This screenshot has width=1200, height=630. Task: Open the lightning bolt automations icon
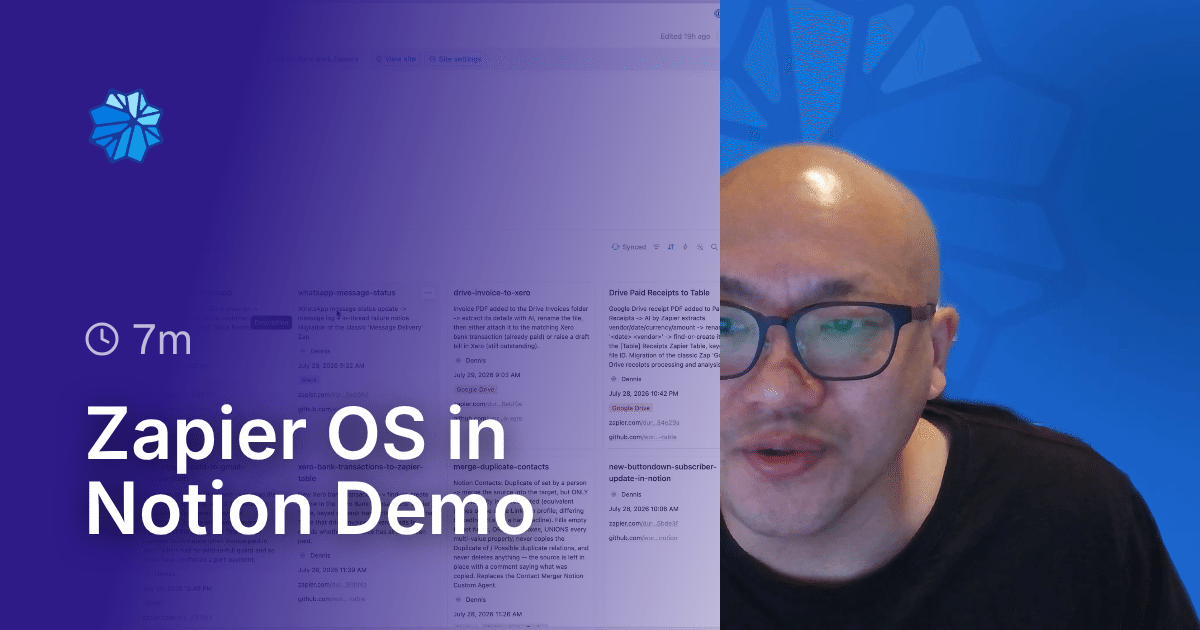pyautogui.click(x=685, y=247)
